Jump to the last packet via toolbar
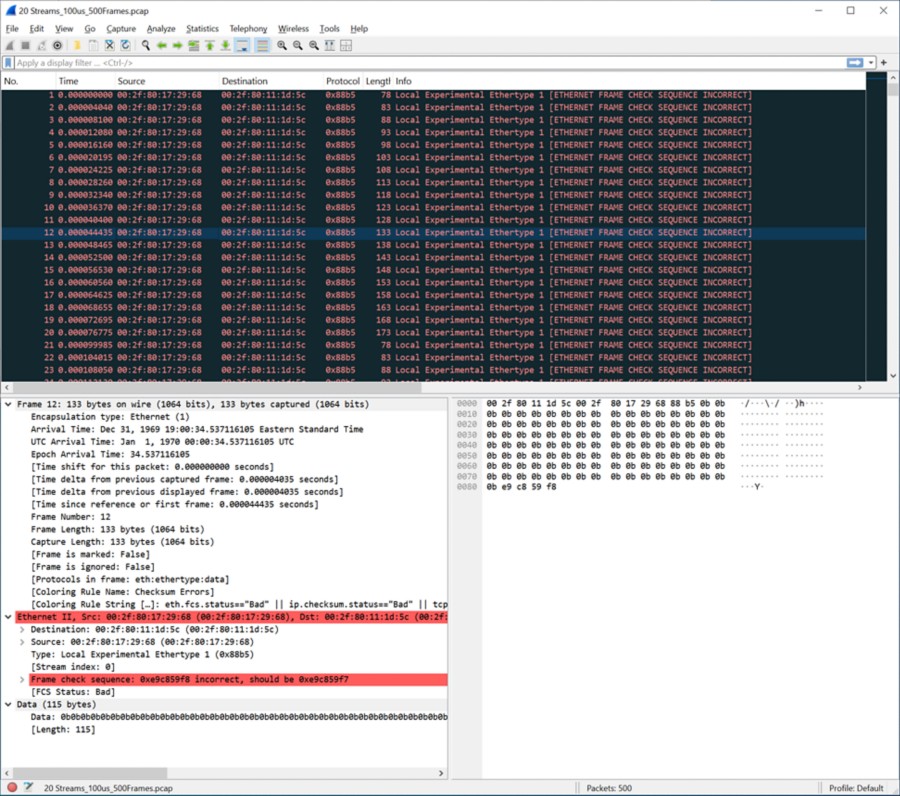Viewport: 900px width, 796px height. coord(226,45)
